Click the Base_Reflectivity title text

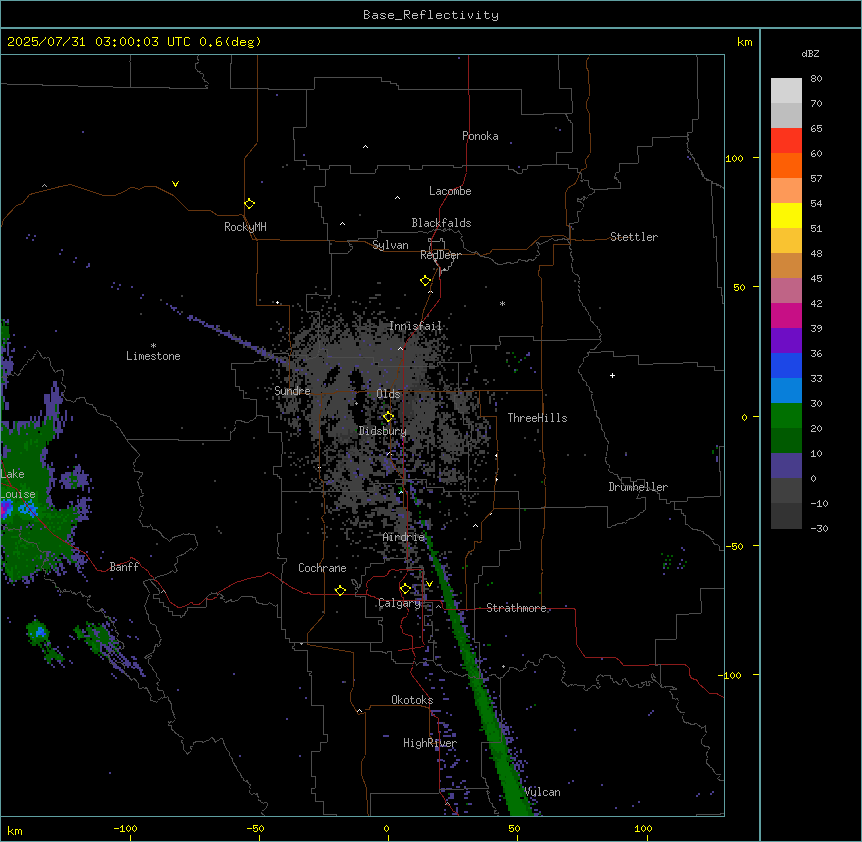pos(431,15)
